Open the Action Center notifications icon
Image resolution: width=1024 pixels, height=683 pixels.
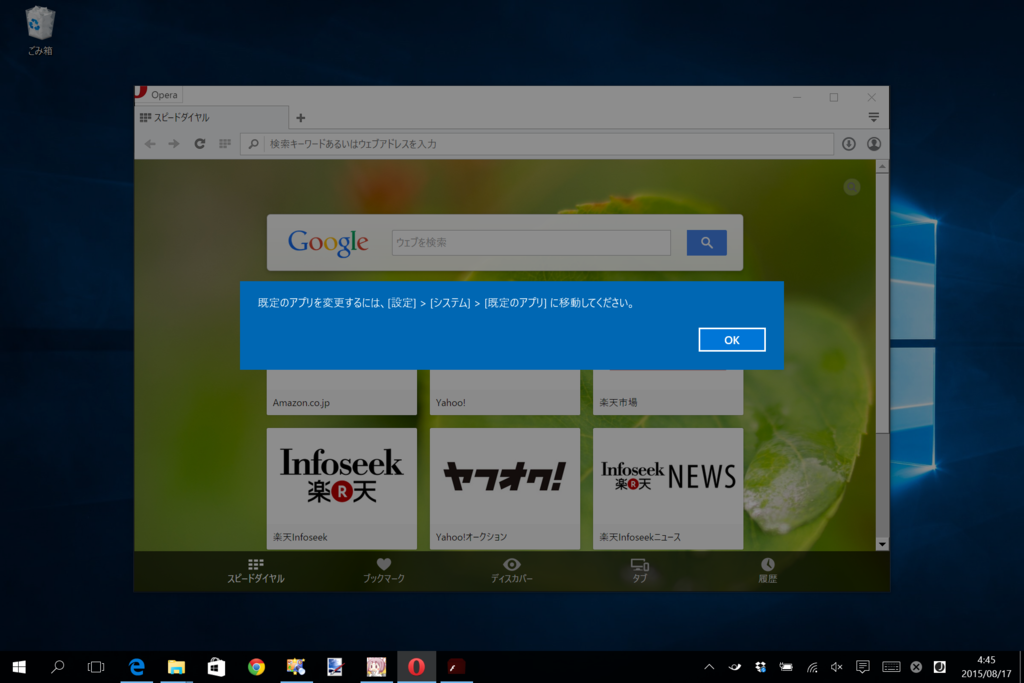[x=863, y=667]
